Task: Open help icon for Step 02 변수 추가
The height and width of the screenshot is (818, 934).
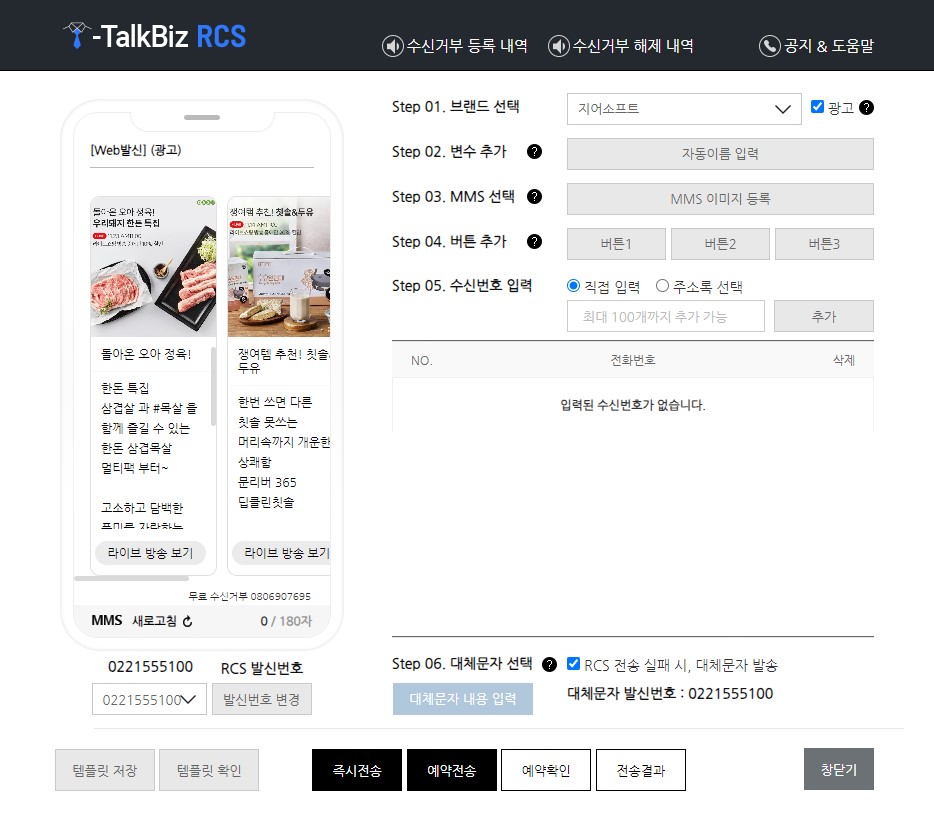Action: click(x=534, y=152)
